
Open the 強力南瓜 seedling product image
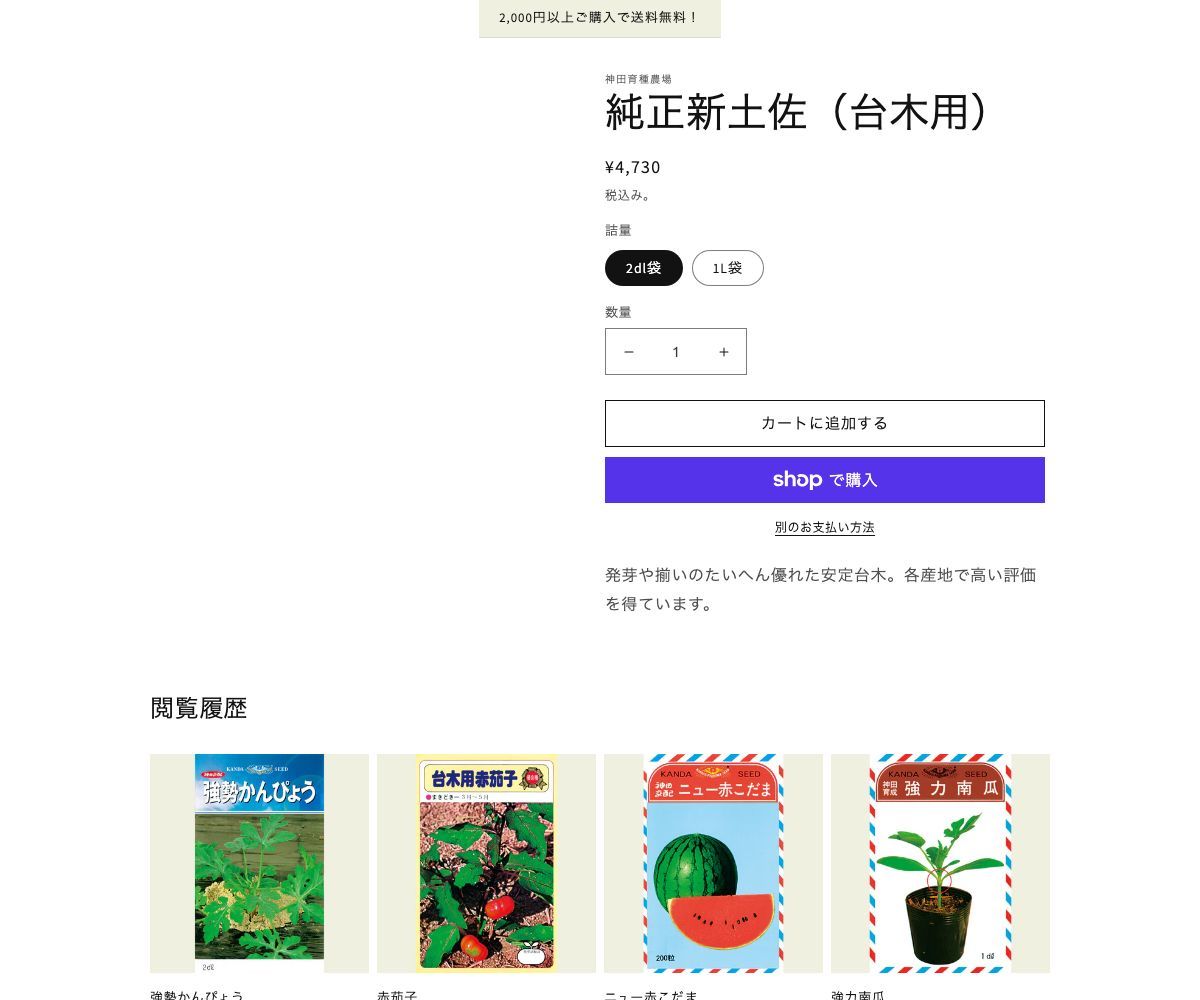pos(940,863)
